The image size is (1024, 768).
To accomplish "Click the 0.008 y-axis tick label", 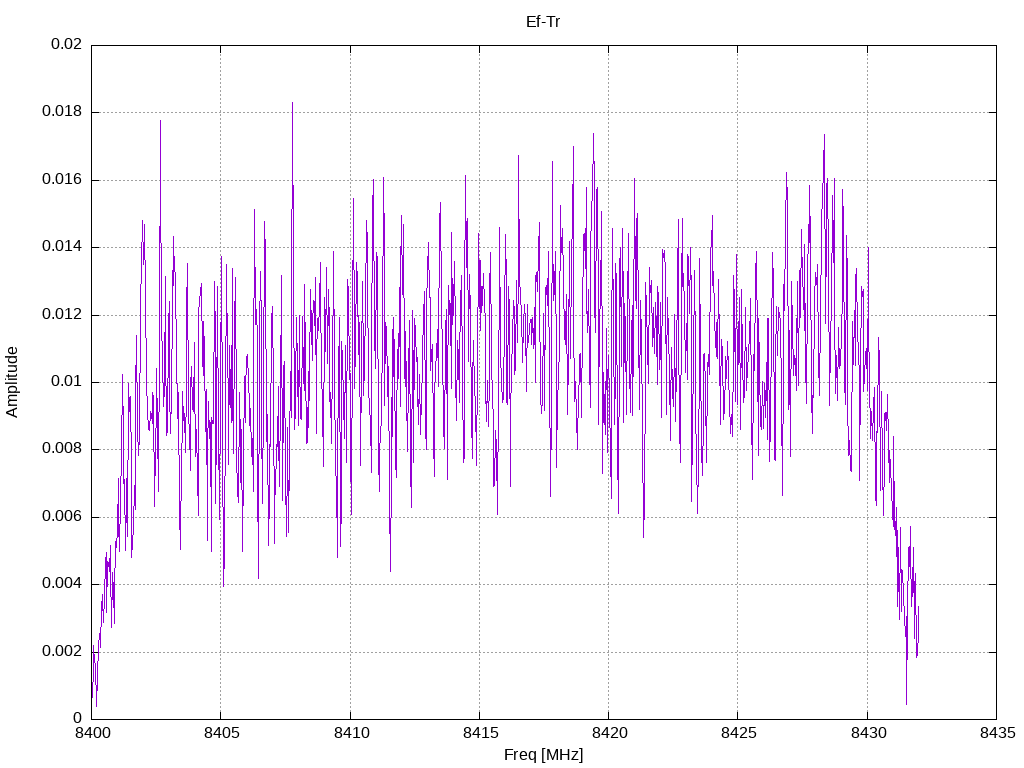I will (62, 449).
